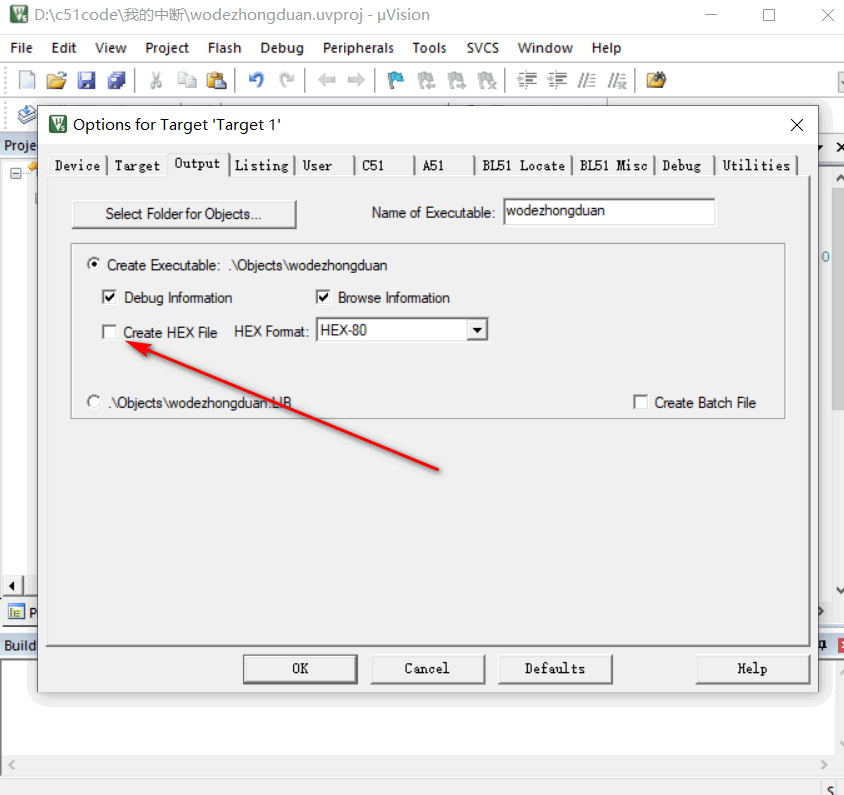Uncheck the Debug Information checkbox

tap(109, 297)
